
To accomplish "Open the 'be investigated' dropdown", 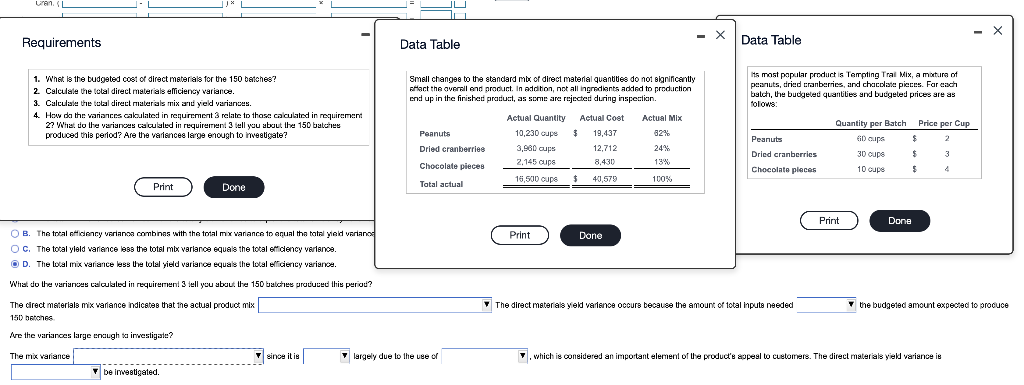I will click(56, 372).
